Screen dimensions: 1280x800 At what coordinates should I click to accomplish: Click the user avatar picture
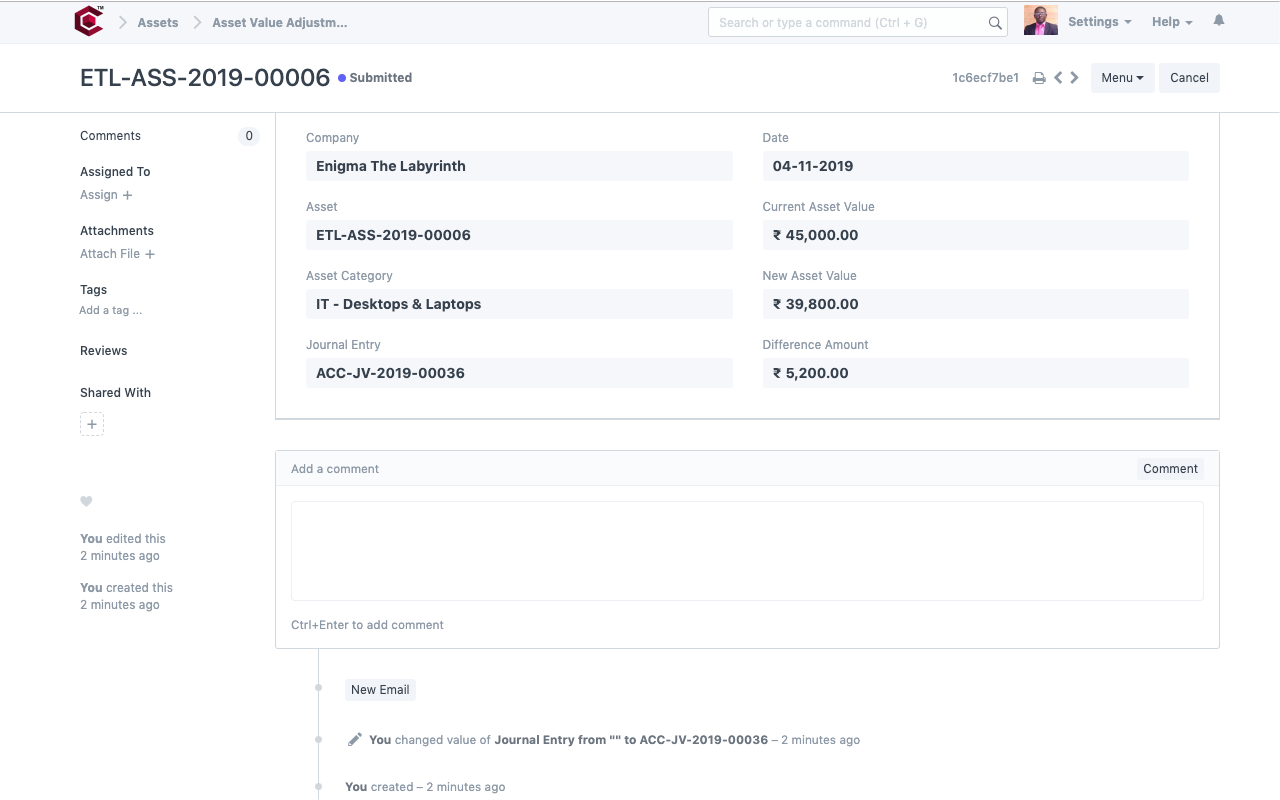[x=1040, y=21]
